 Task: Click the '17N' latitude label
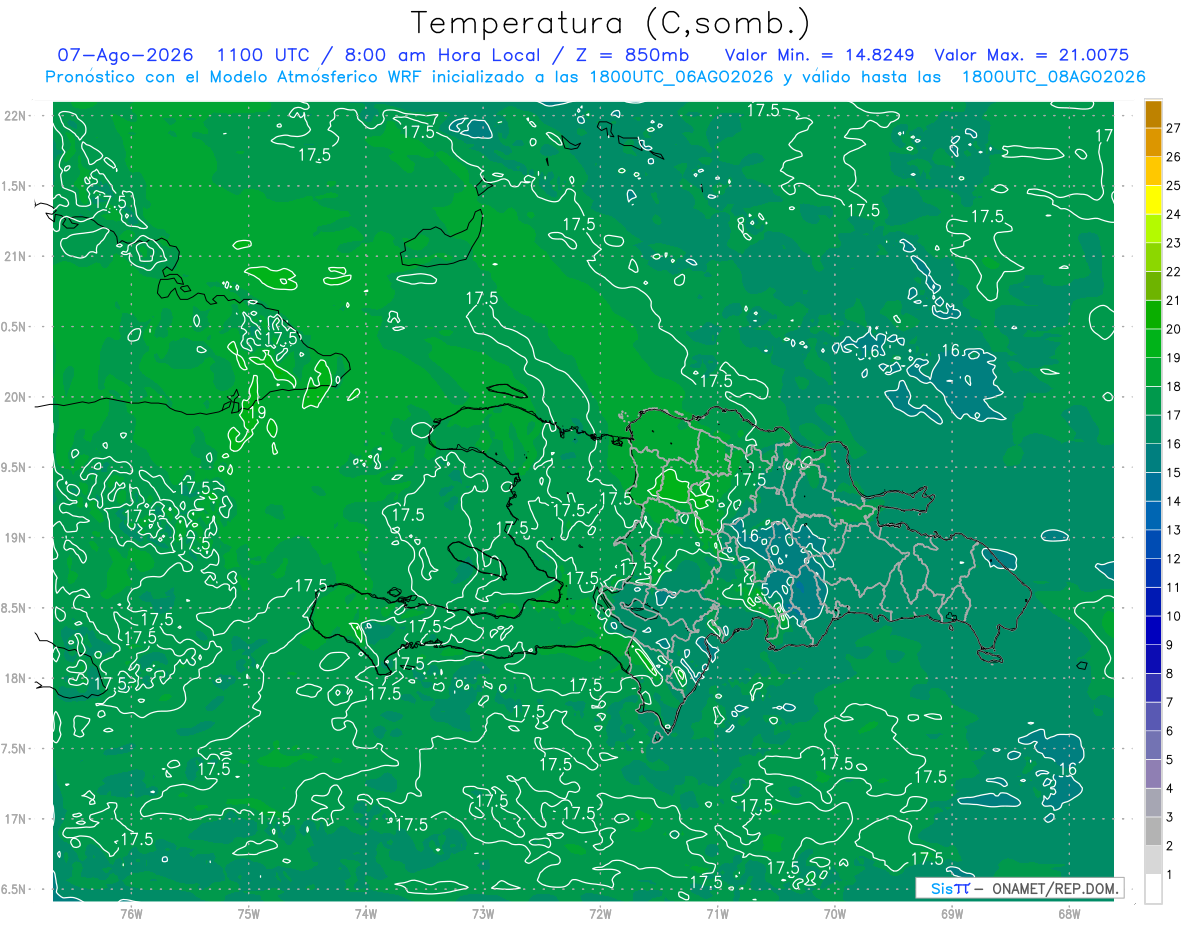pyautogui.click(x=15, y=819)
